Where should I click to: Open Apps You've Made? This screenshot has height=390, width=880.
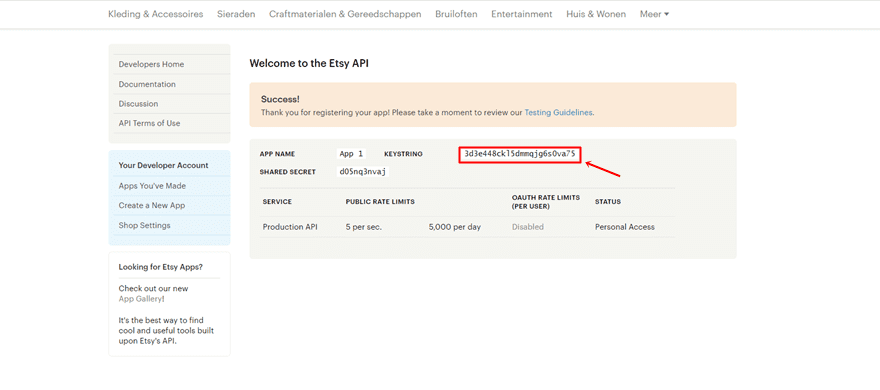pos(152,186)
